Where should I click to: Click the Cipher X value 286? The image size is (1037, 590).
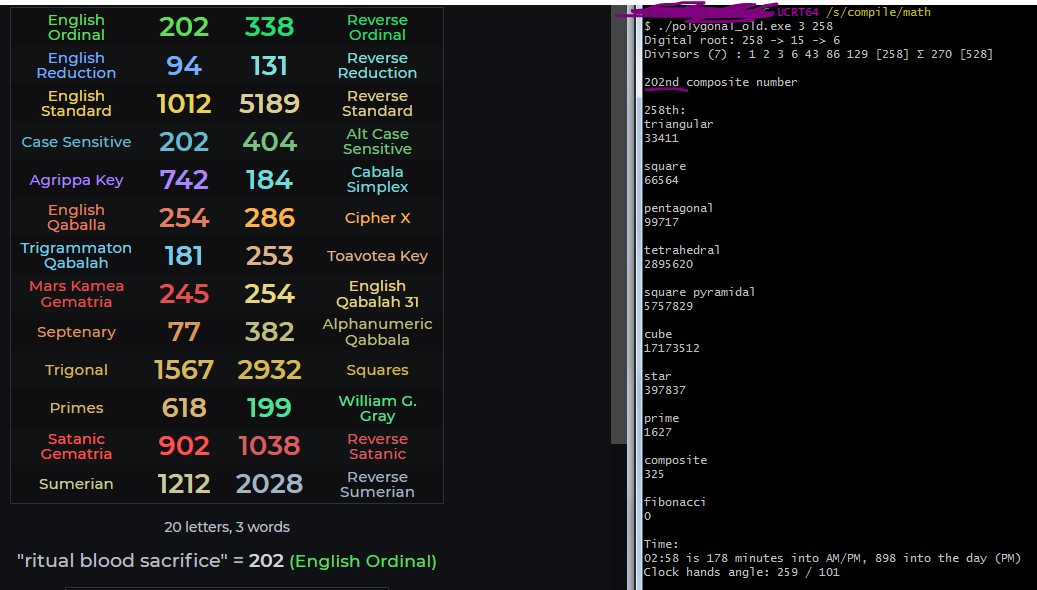(x=269, y=218)
